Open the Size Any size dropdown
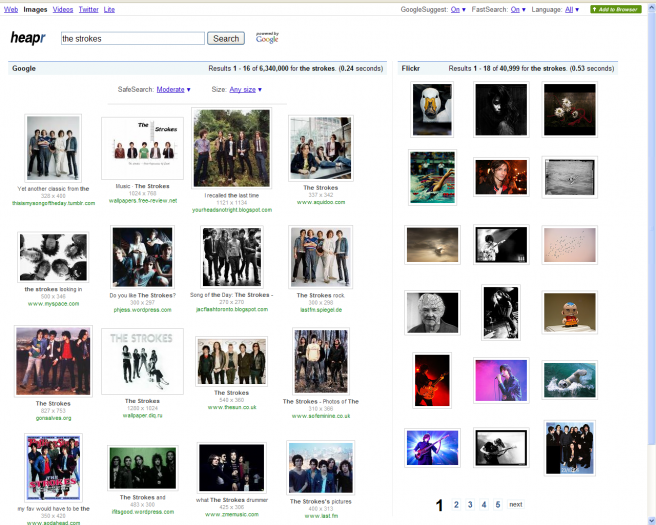 pyautogui.click(x=246, y=90)
